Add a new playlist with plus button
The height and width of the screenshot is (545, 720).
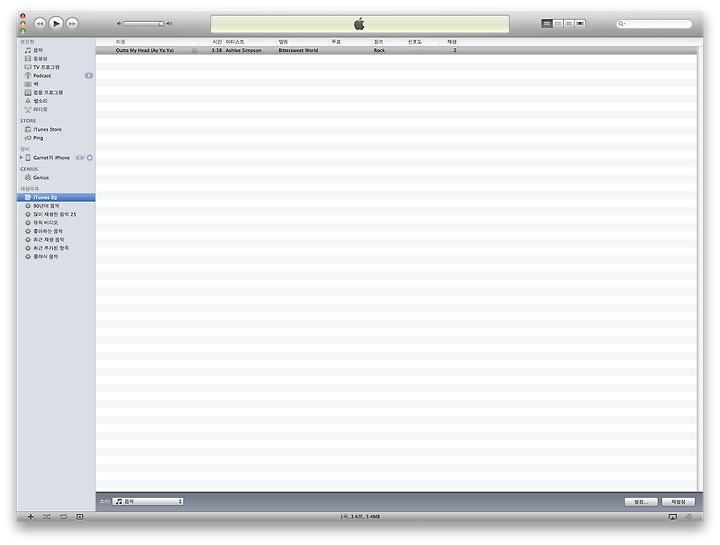point(31,517)
